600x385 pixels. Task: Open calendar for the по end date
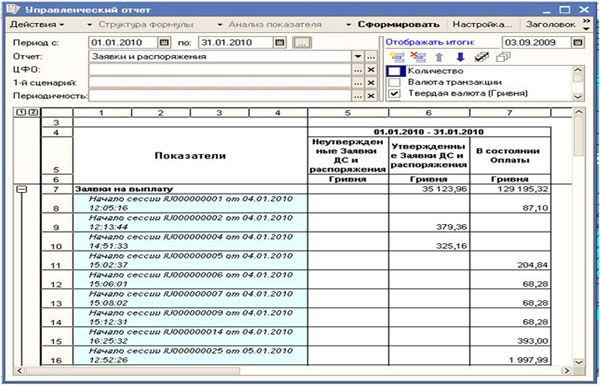coord(280,42)
